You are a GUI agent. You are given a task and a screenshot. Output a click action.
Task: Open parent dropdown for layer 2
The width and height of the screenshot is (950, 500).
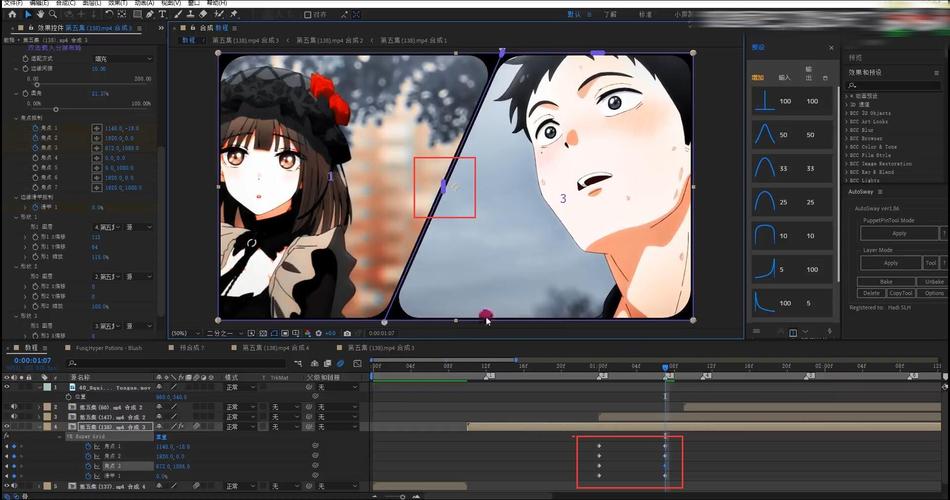[x=337, y=407]
